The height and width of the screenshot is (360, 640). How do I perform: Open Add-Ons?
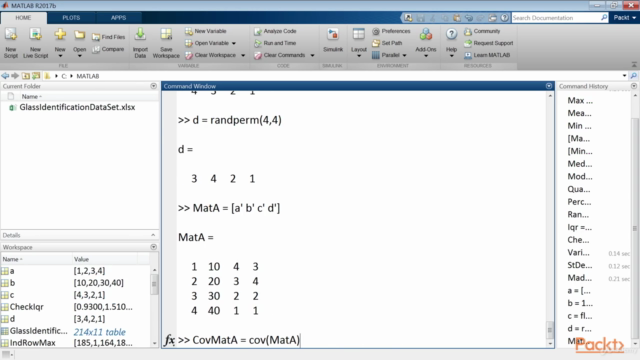(426, 42)
